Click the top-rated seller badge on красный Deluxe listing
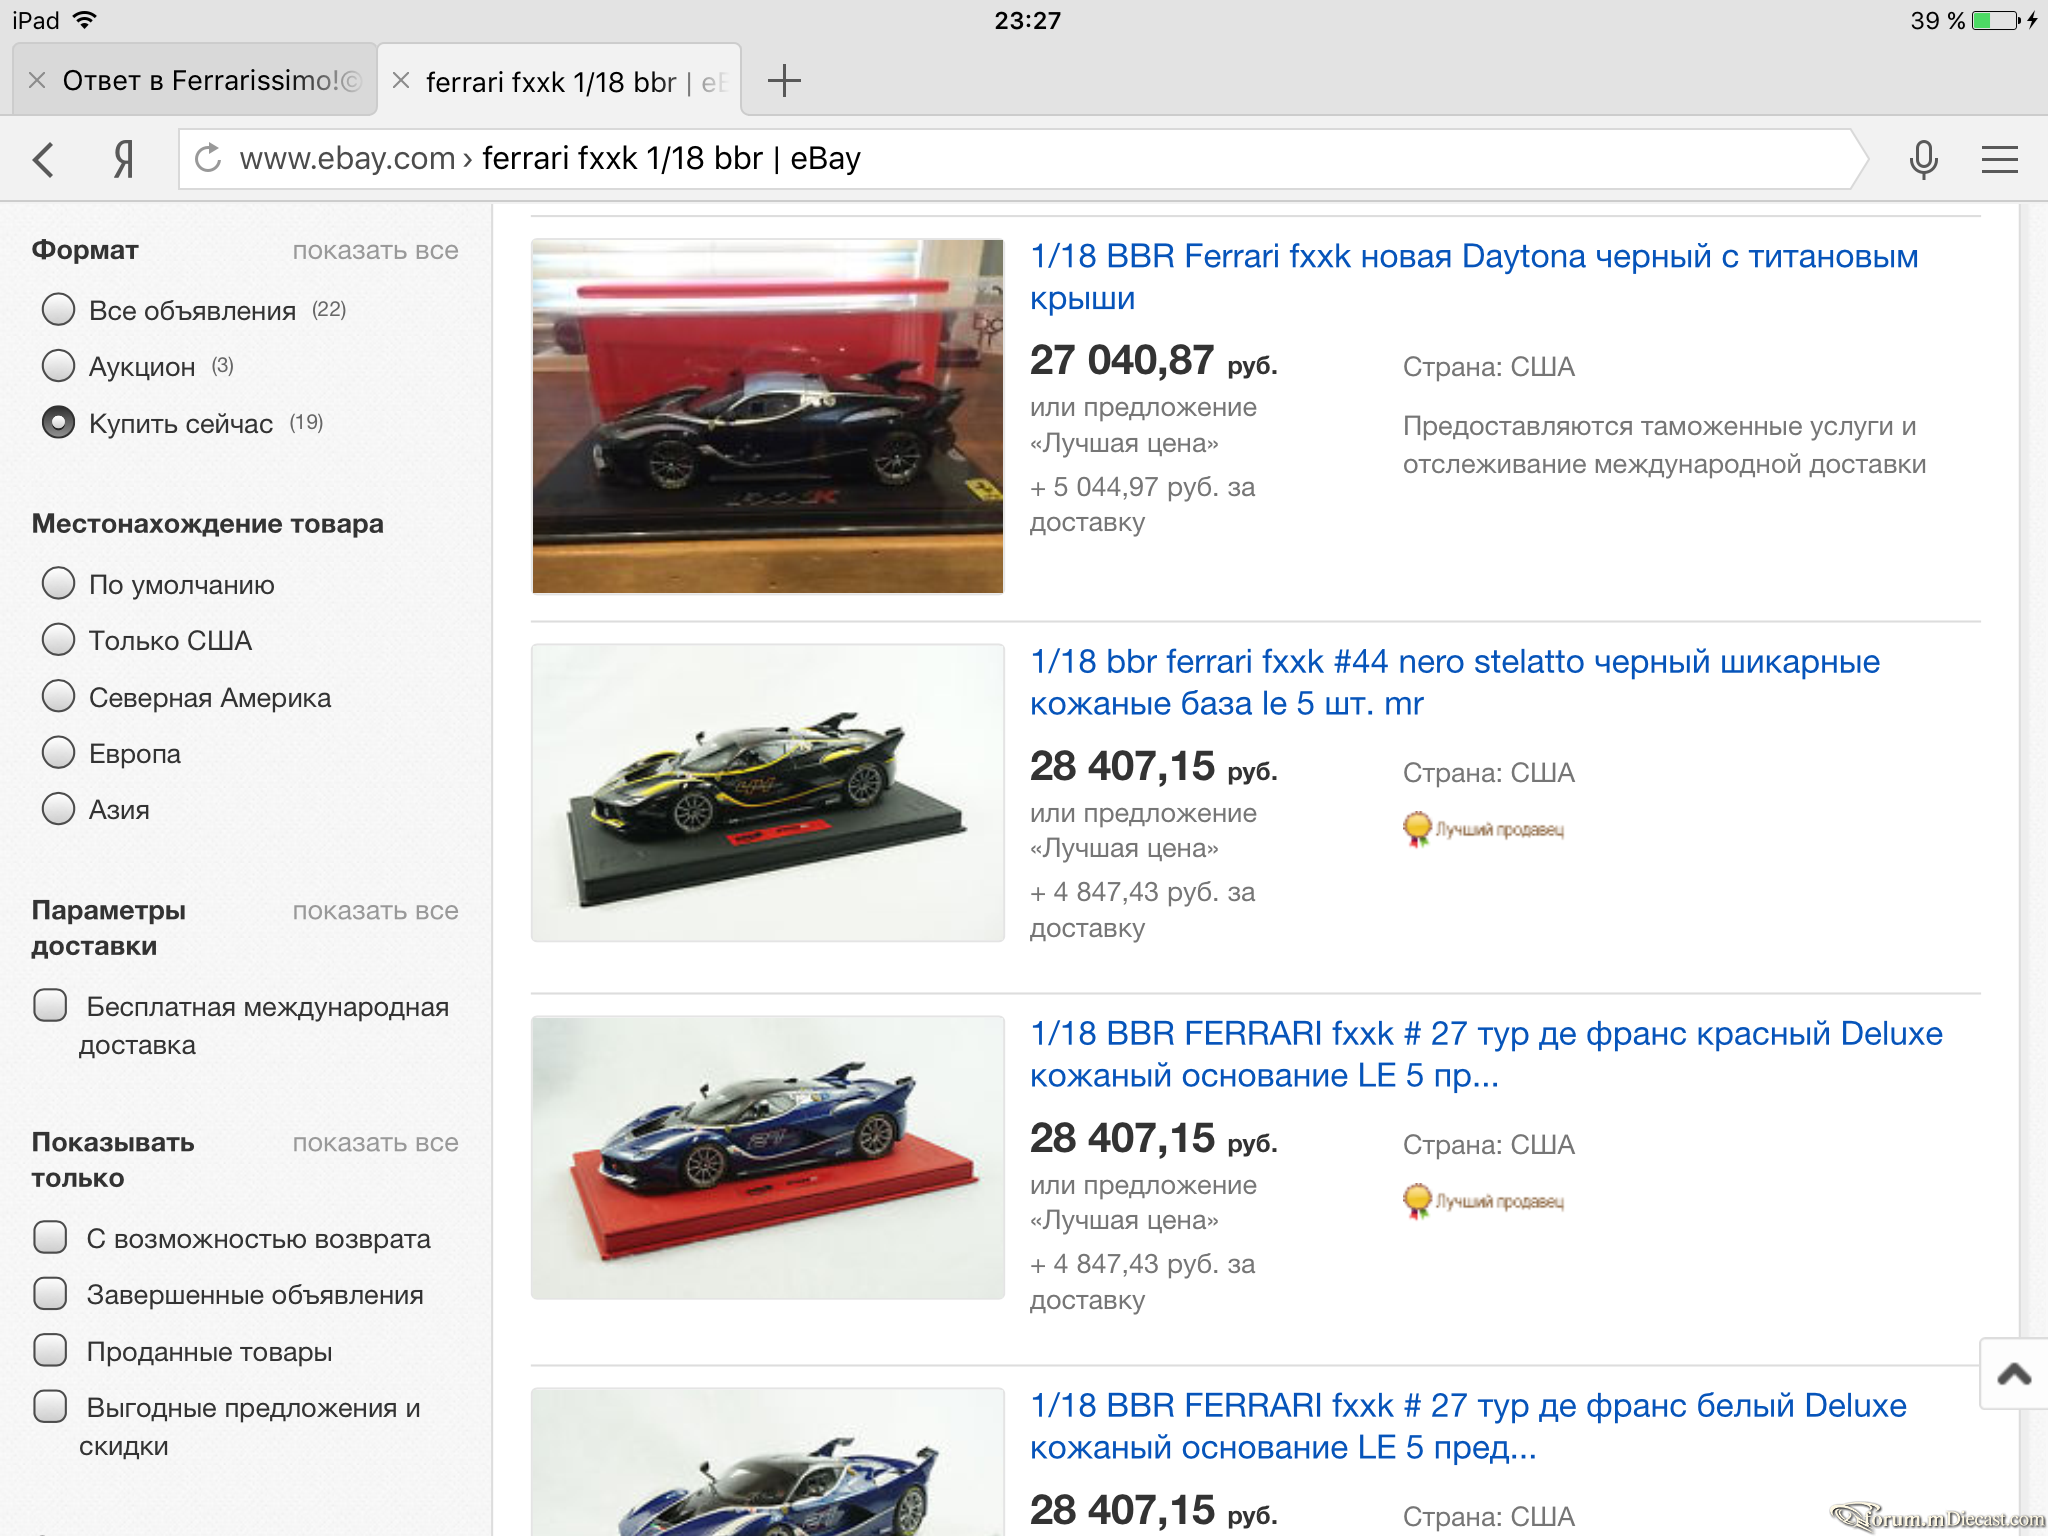Screen dimensions: 2048x1536 (1483, 1201)
